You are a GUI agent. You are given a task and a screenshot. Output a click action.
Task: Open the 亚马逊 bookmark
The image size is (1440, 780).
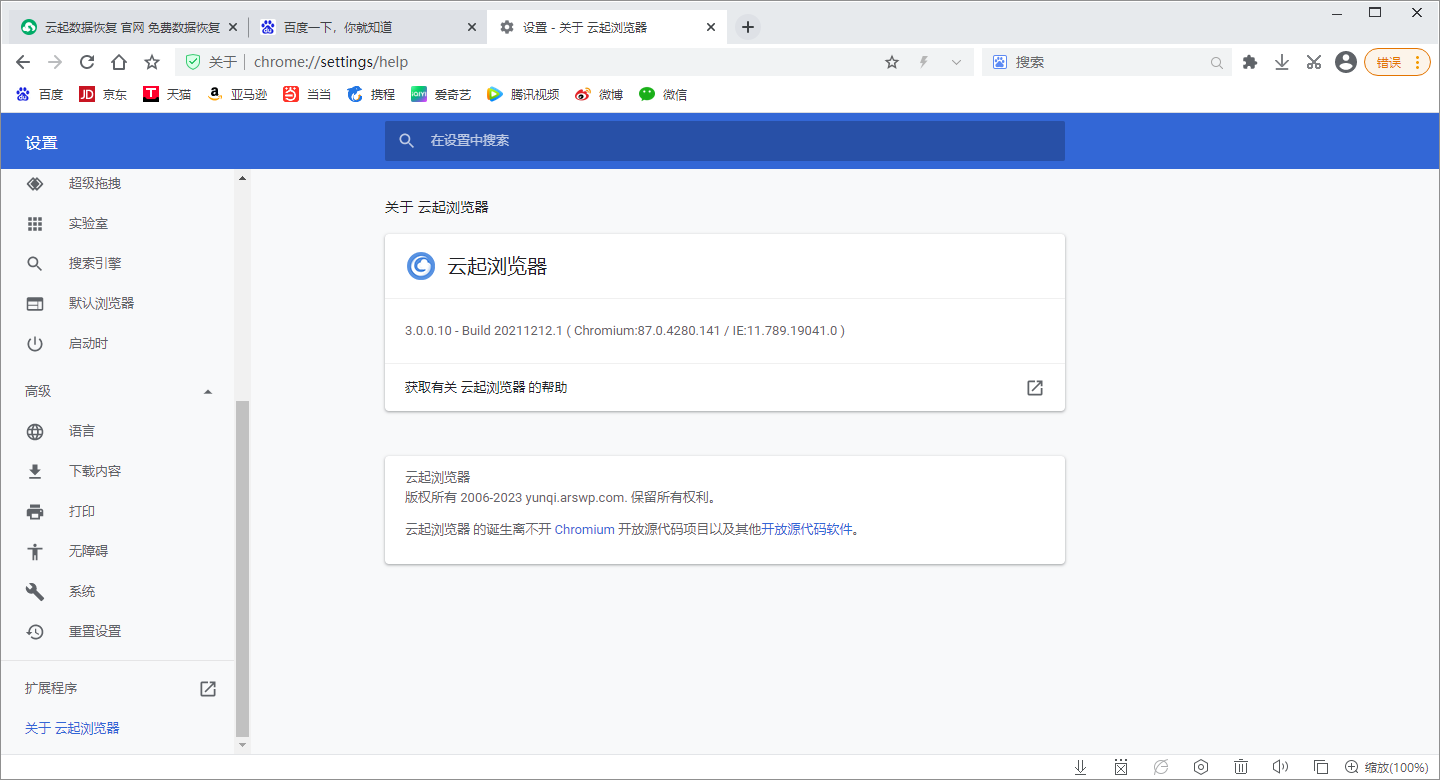pos(238,94)
